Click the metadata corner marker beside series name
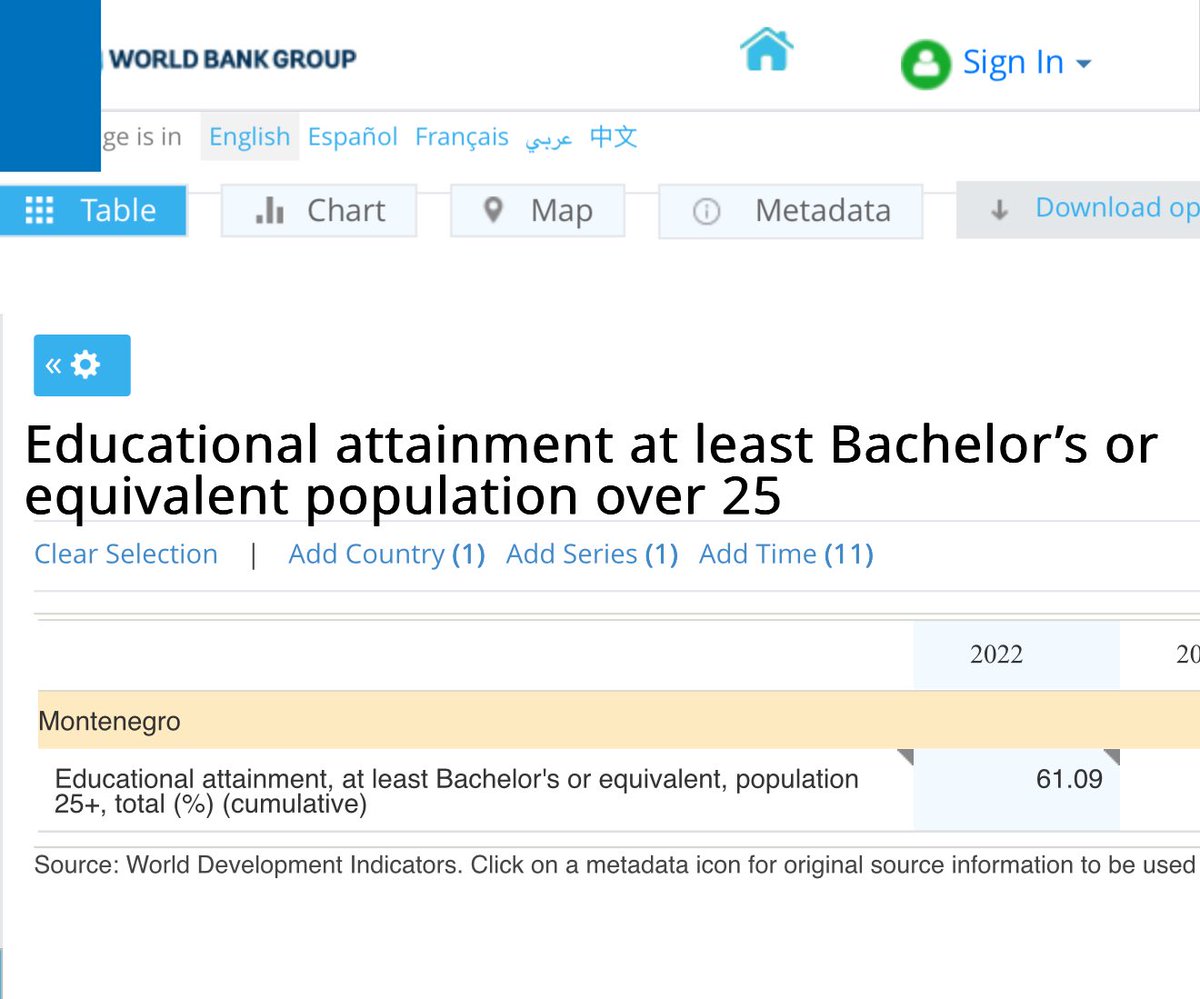The height and width of the screenshot is (999, 1200). [905, 757]
